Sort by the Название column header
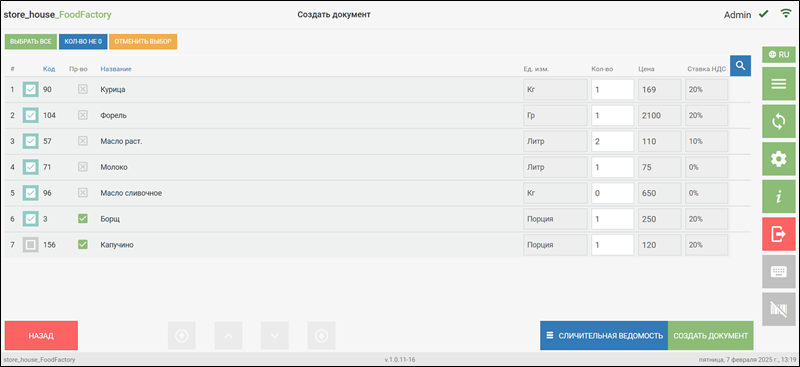Screen dimensions: 800x367 click(116, 69)
